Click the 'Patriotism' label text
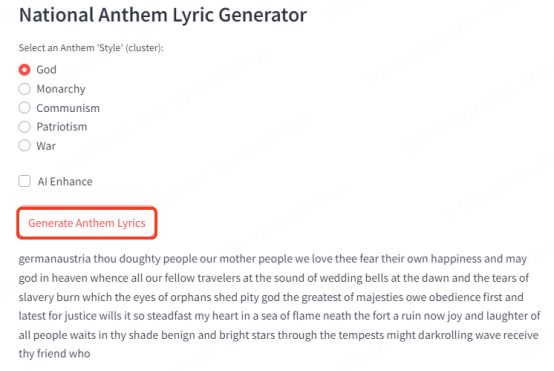 (62, 126)
